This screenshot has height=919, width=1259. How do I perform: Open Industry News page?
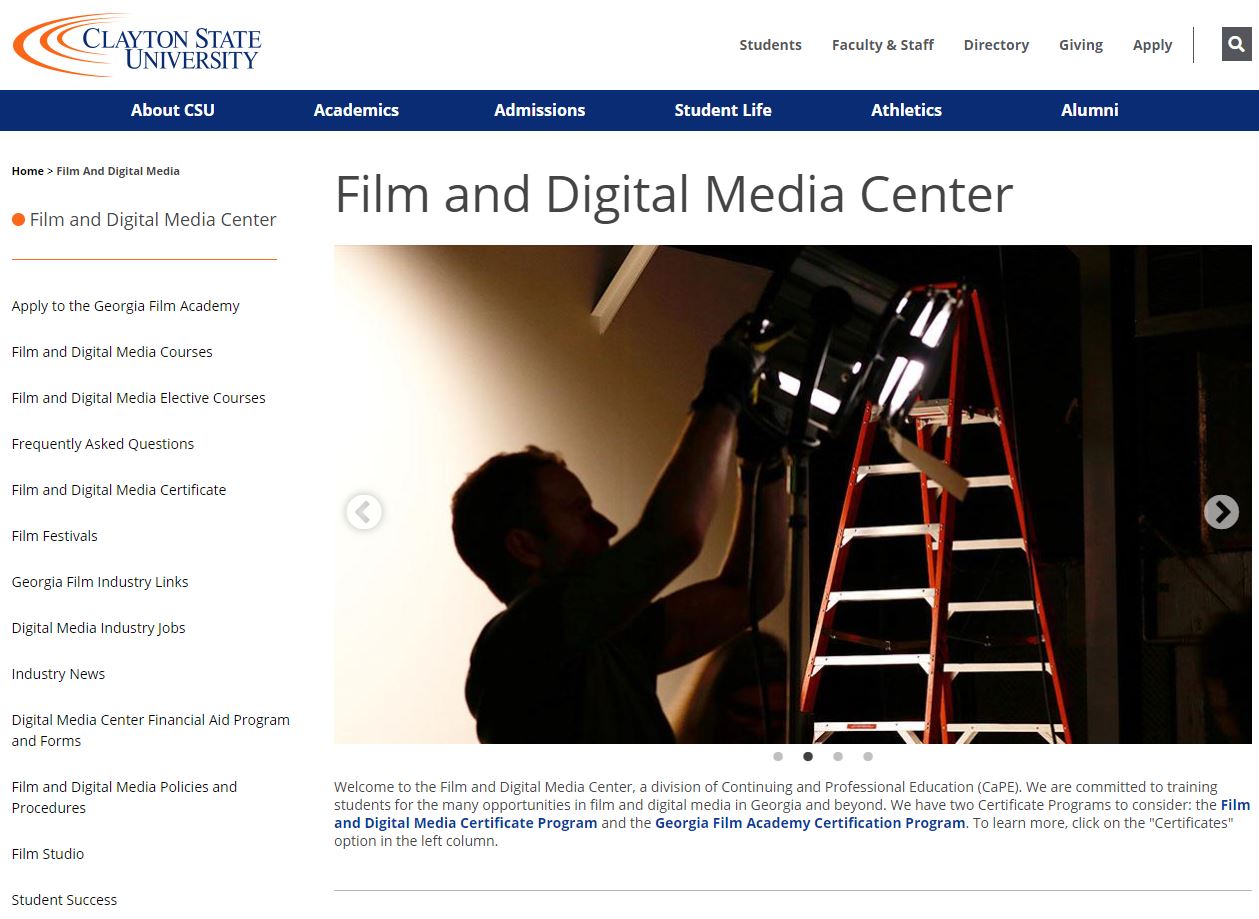58,674
